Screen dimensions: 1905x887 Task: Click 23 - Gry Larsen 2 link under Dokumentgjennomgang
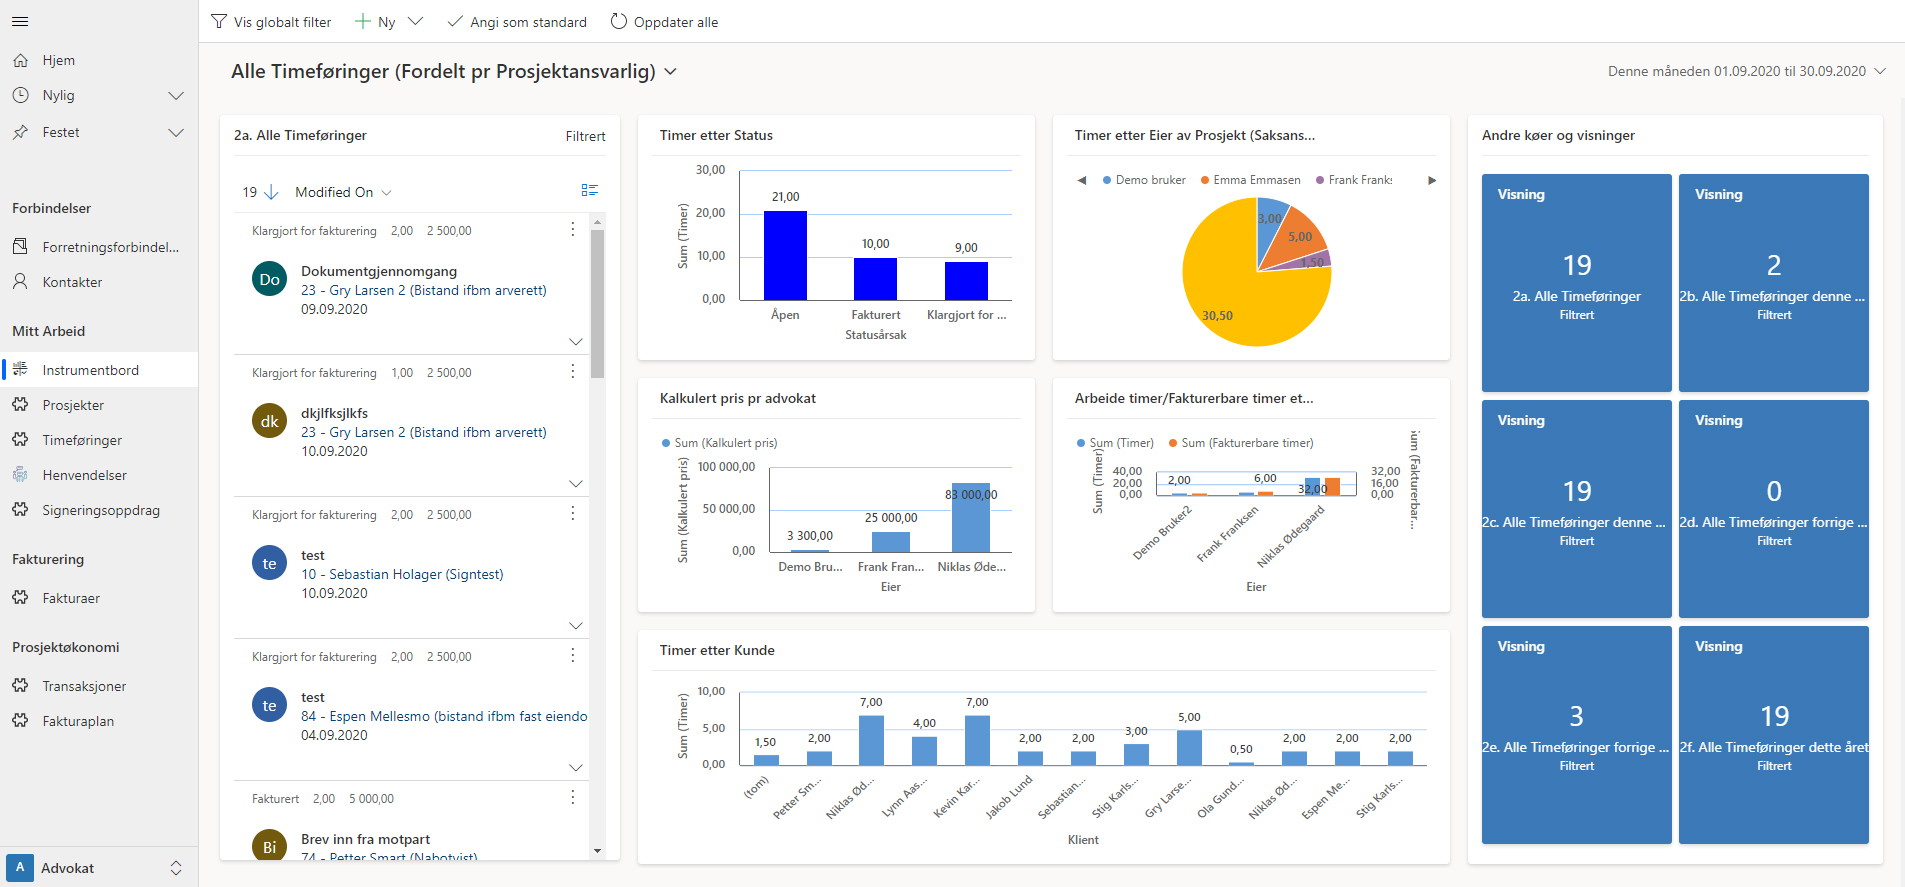coord(424,290)
